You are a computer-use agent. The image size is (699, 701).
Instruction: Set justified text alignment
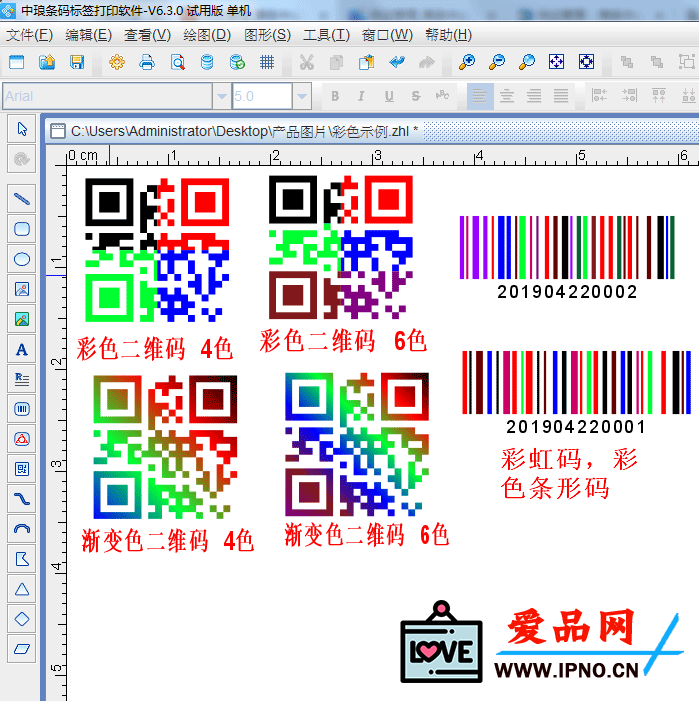coord(561,96)
